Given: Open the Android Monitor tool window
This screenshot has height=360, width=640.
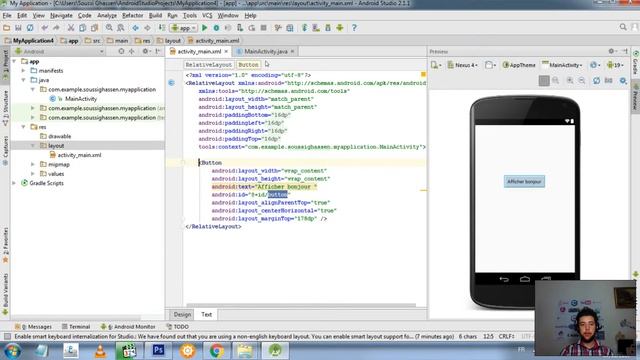Looking at the screenshot, I should tap(128, 327).
